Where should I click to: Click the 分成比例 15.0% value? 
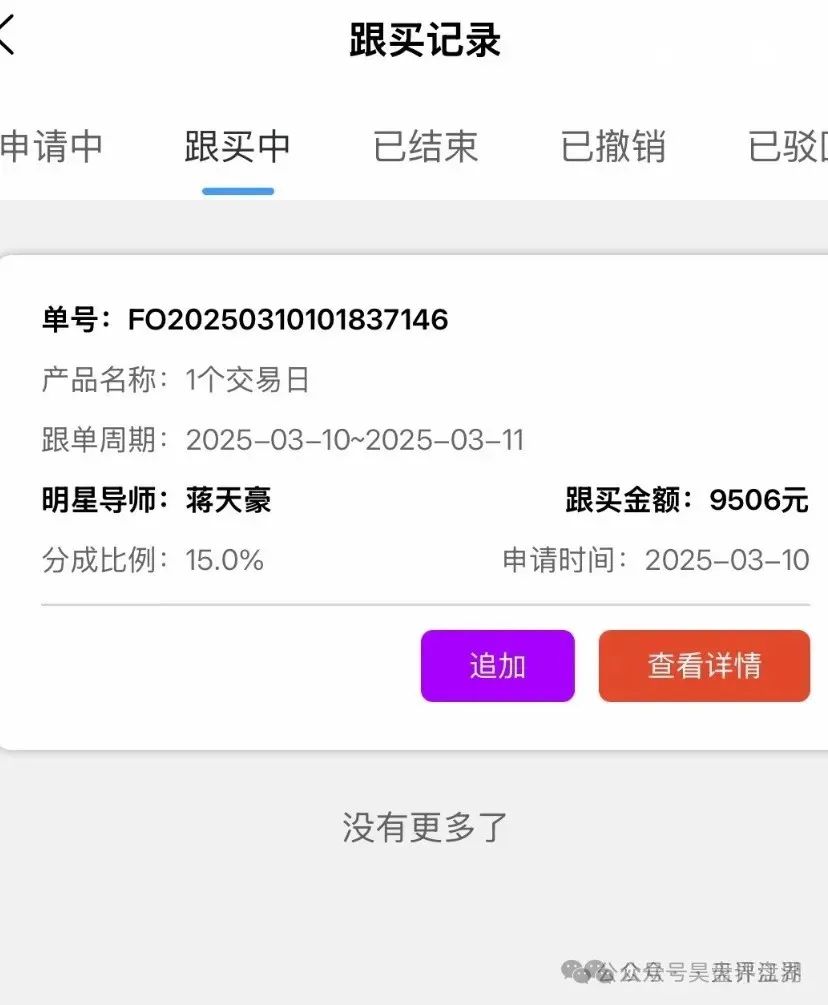coord(224,560)
